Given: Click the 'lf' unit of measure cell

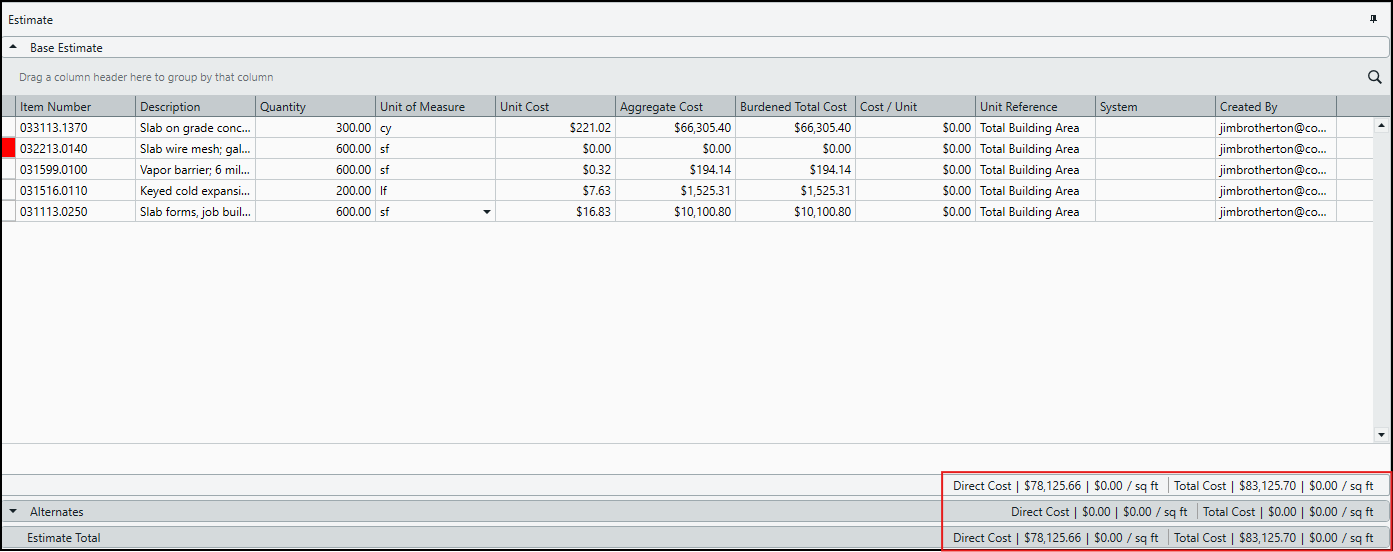Looking at the screenshot, I should 435,191.
